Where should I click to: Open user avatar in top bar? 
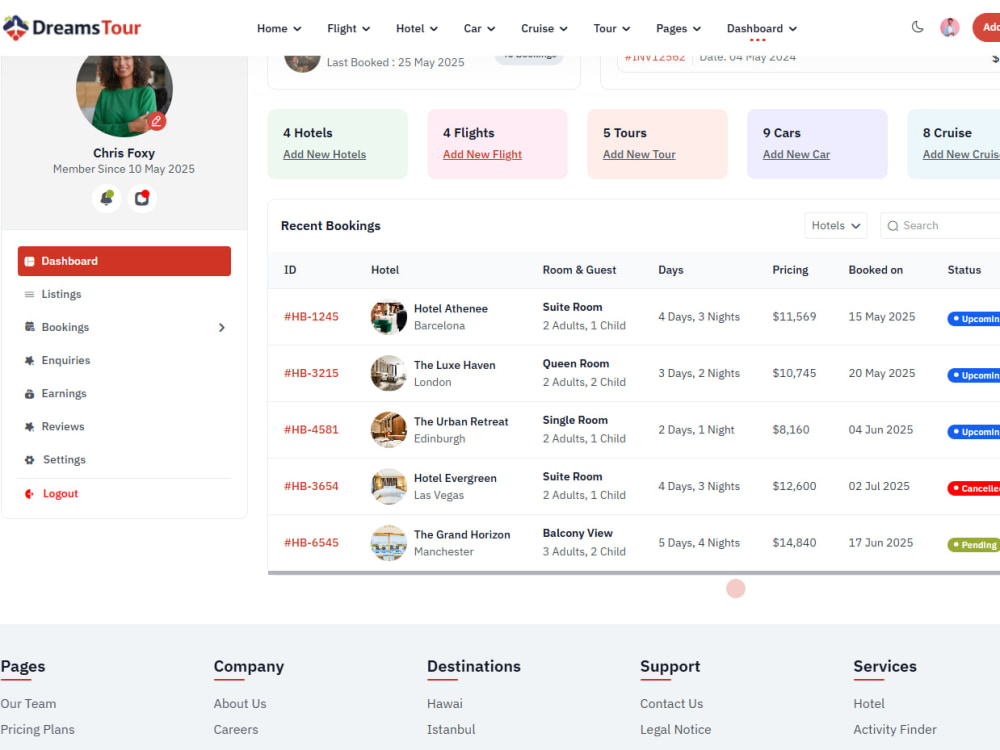click(950, 27)
